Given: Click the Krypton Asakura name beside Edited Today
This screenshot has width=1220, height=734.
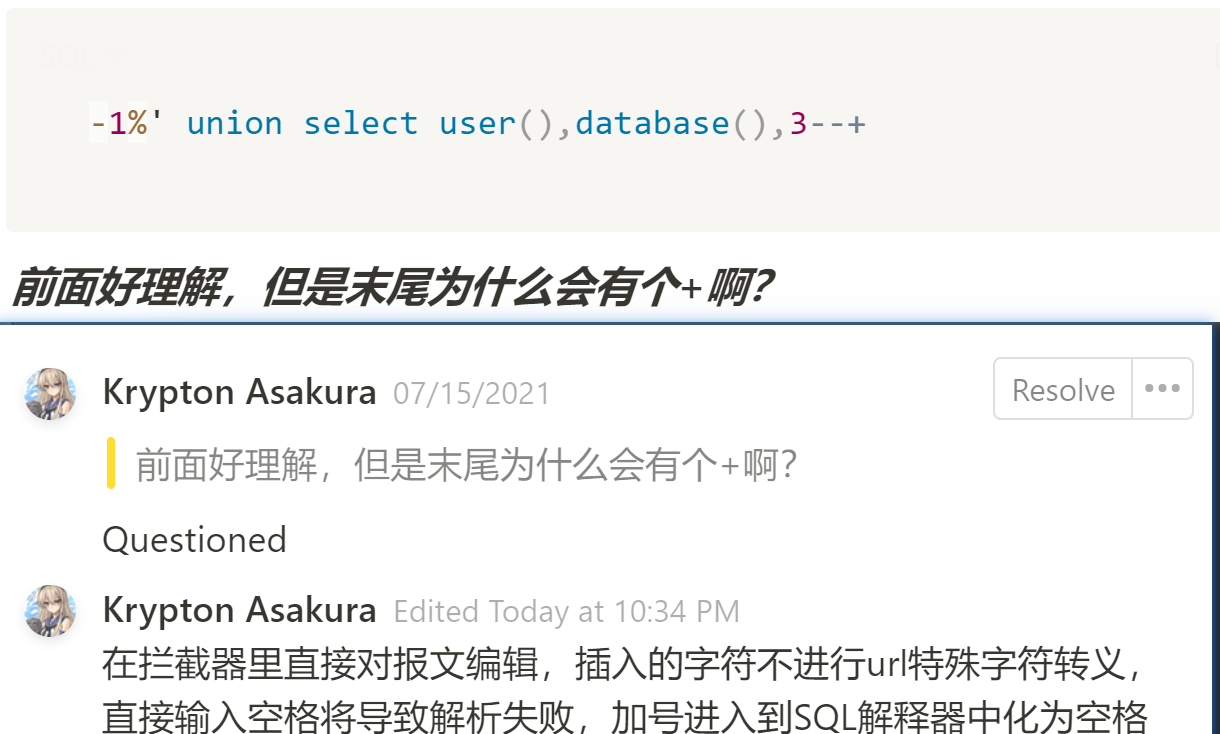Looking at the screenshot, I should point(239,610).
